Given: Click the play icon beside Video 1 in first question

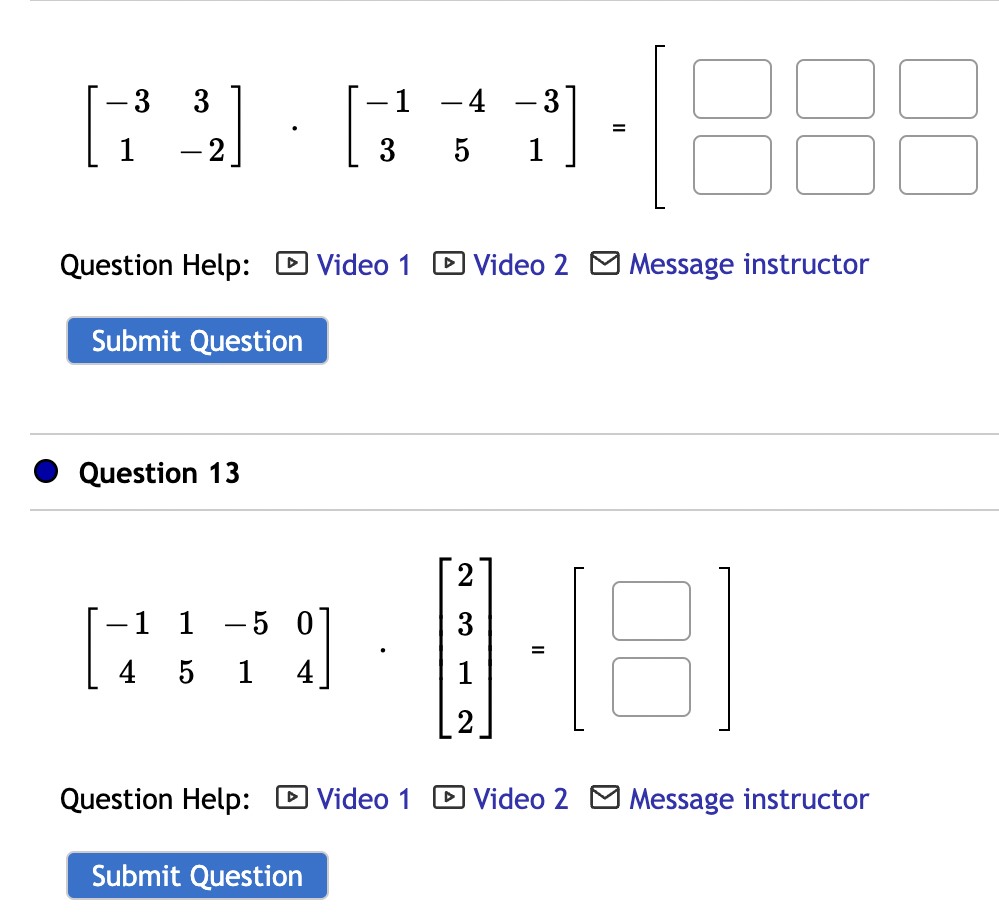Looking at the screenshot, I should click(290, 264).
